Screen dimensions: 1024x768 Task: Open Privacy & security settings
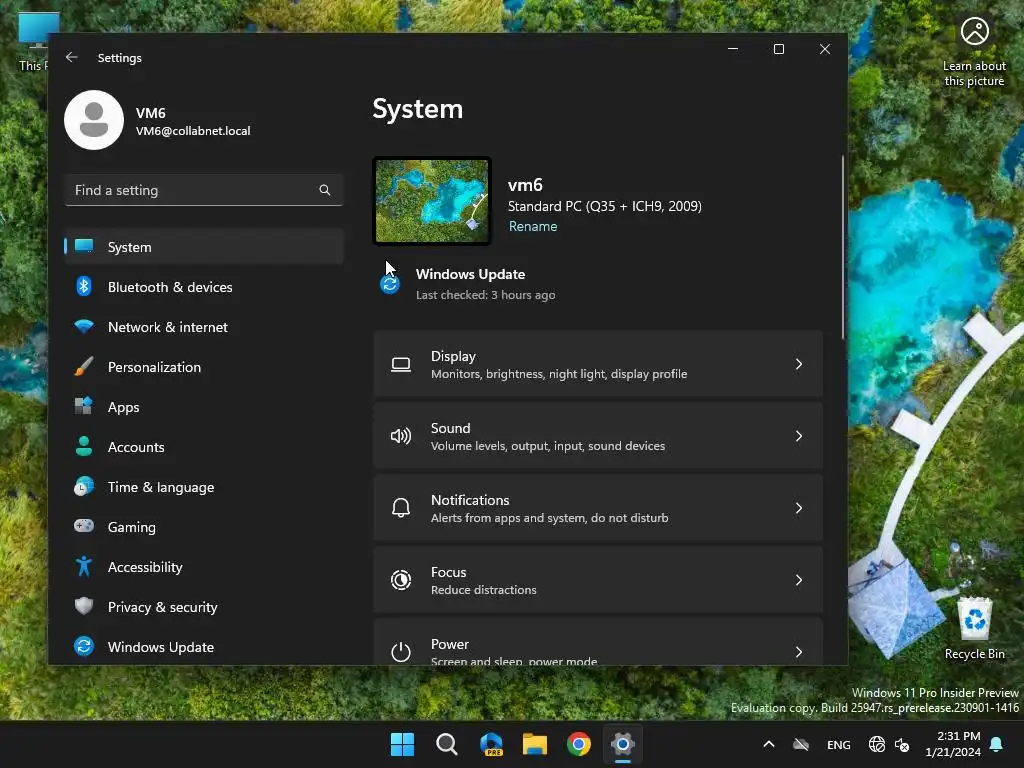(x=204, y=607)
